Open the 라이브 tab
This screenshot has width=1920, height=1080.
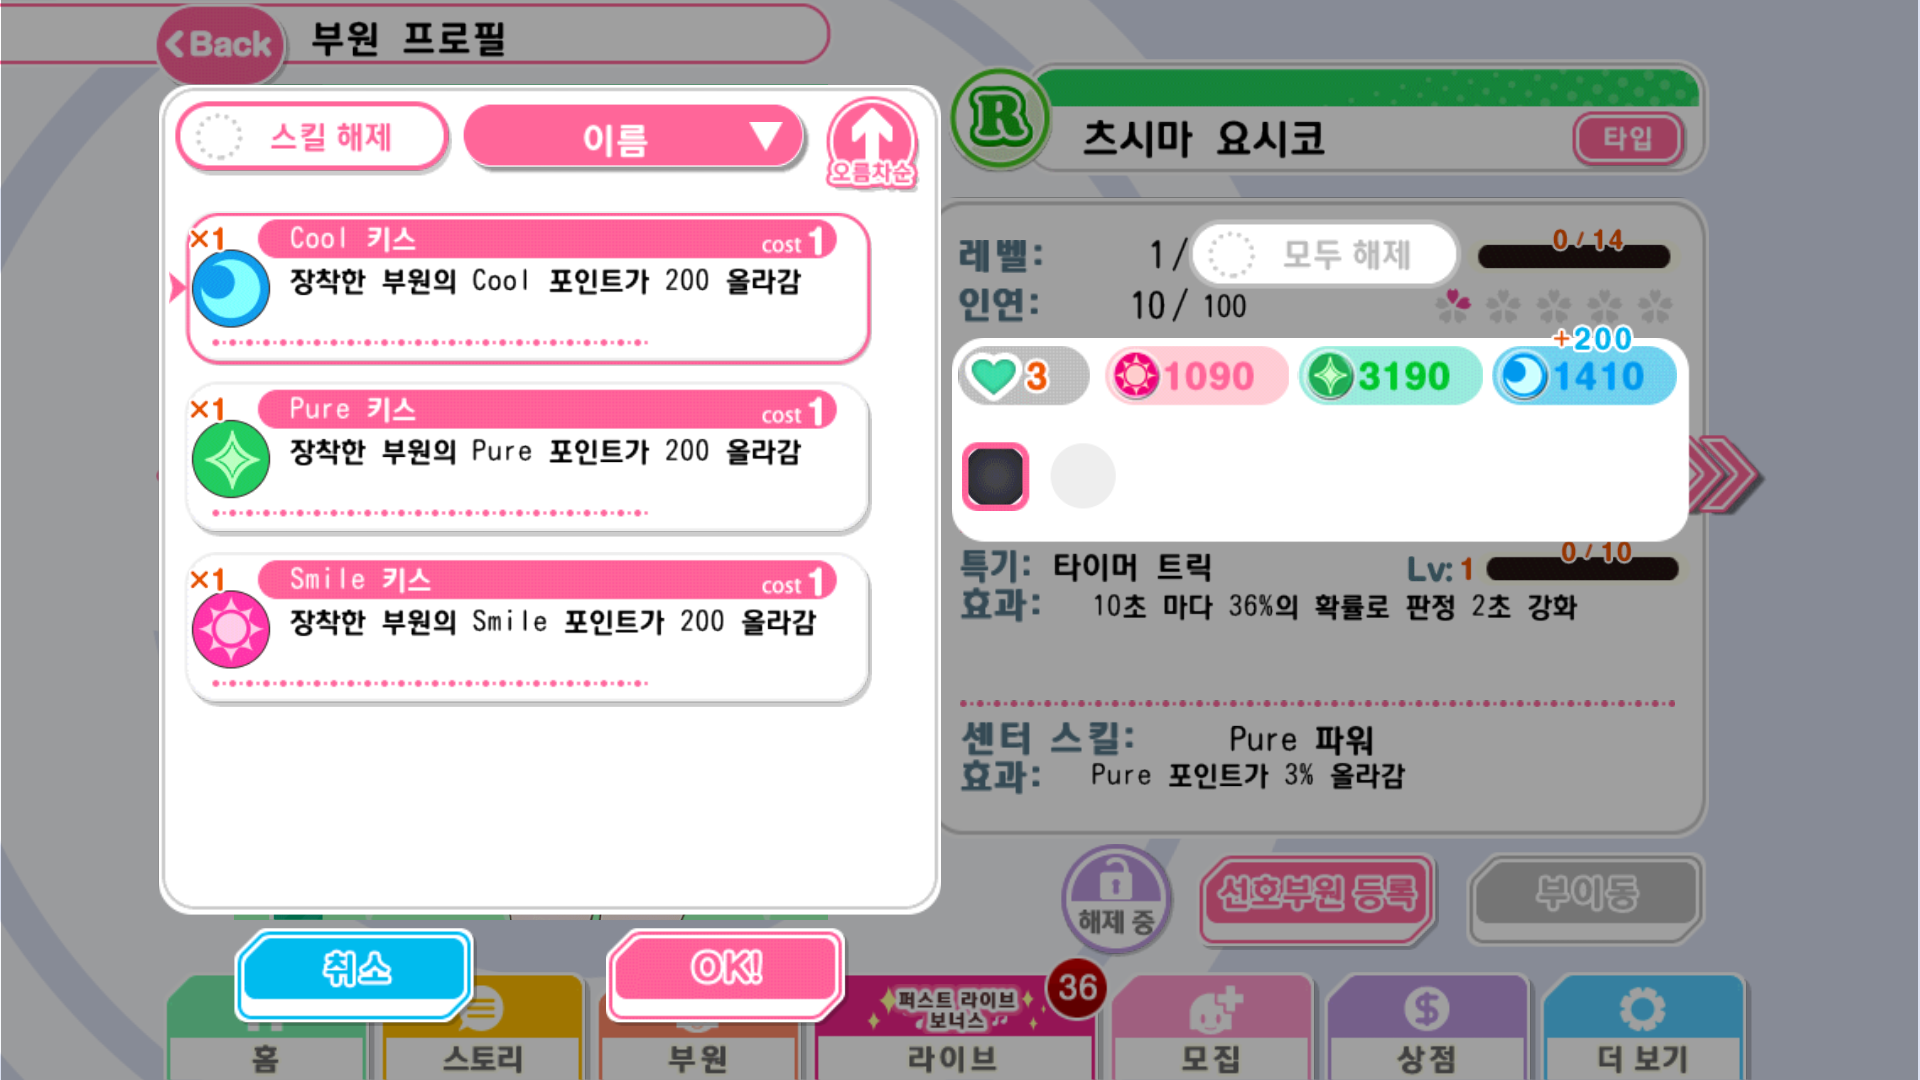[953, 1028]
